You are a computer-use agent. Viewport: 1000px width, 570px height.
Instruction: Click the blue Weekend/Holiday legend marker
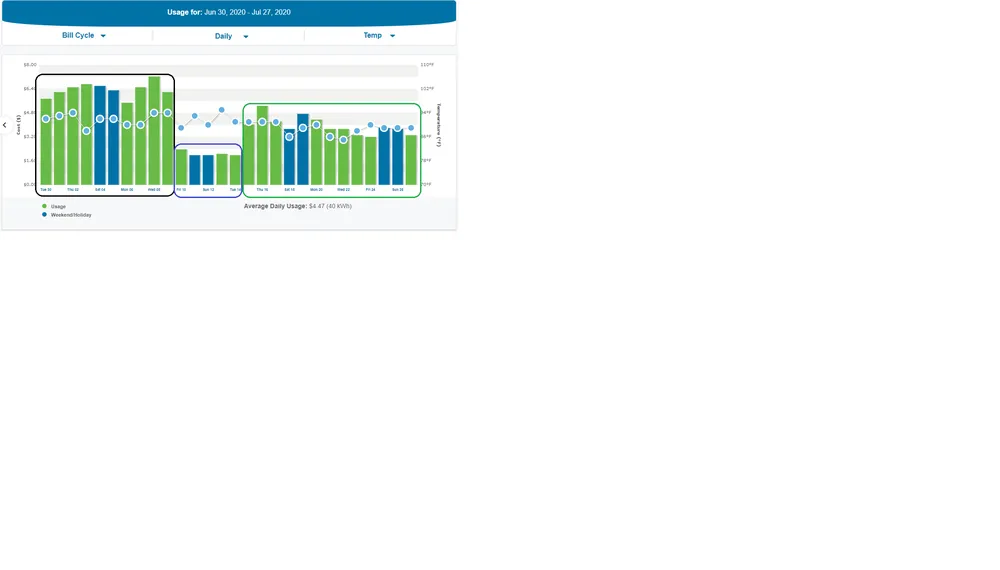coord(45,215)
